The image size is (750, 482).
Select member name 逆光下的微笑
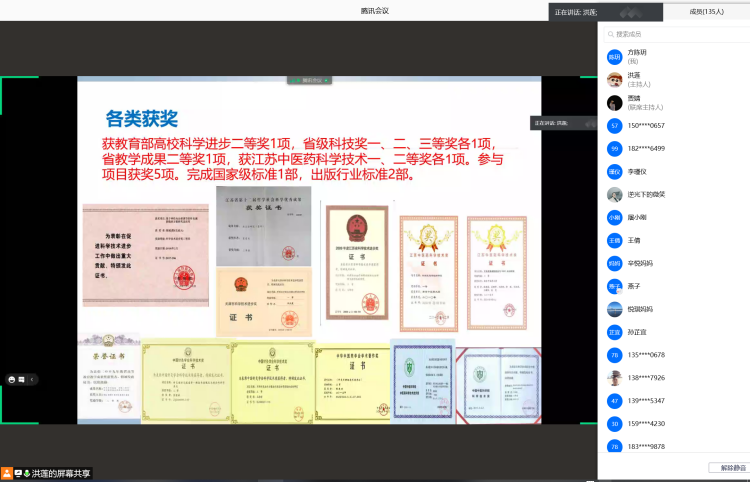646,195
